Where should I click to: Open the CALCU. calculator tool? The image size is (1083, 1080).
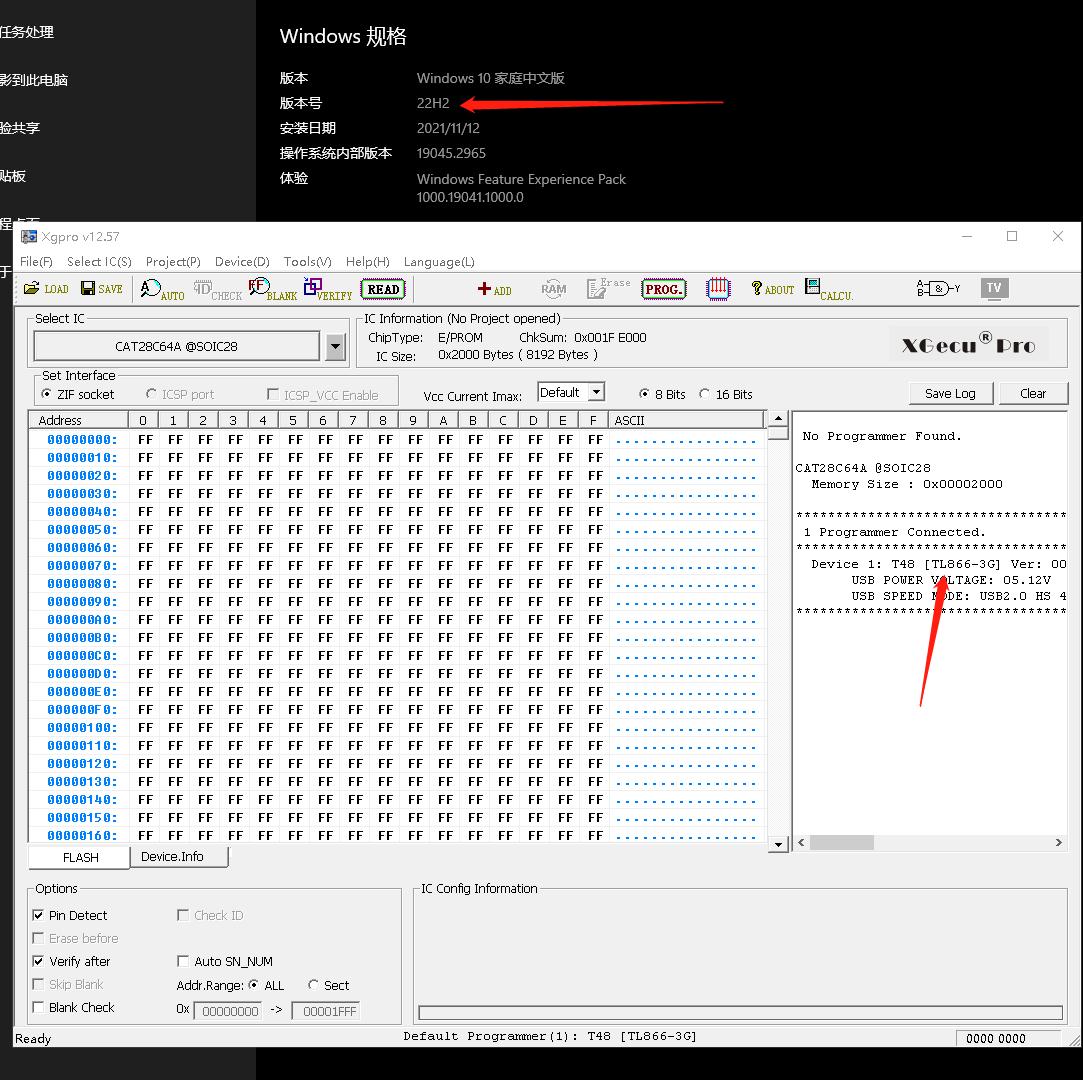828,290
